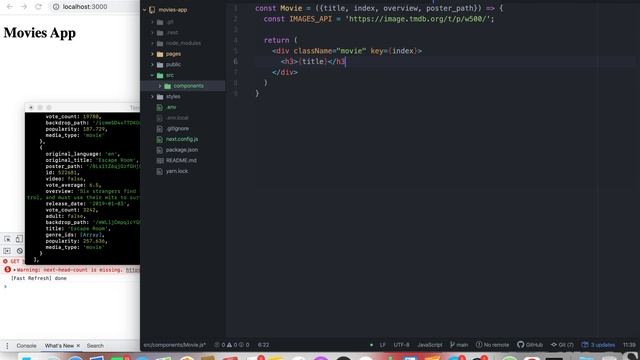The image size is (640, 360).
Task: Collapse the movies-app project root
Action: (x=144, y=9)
